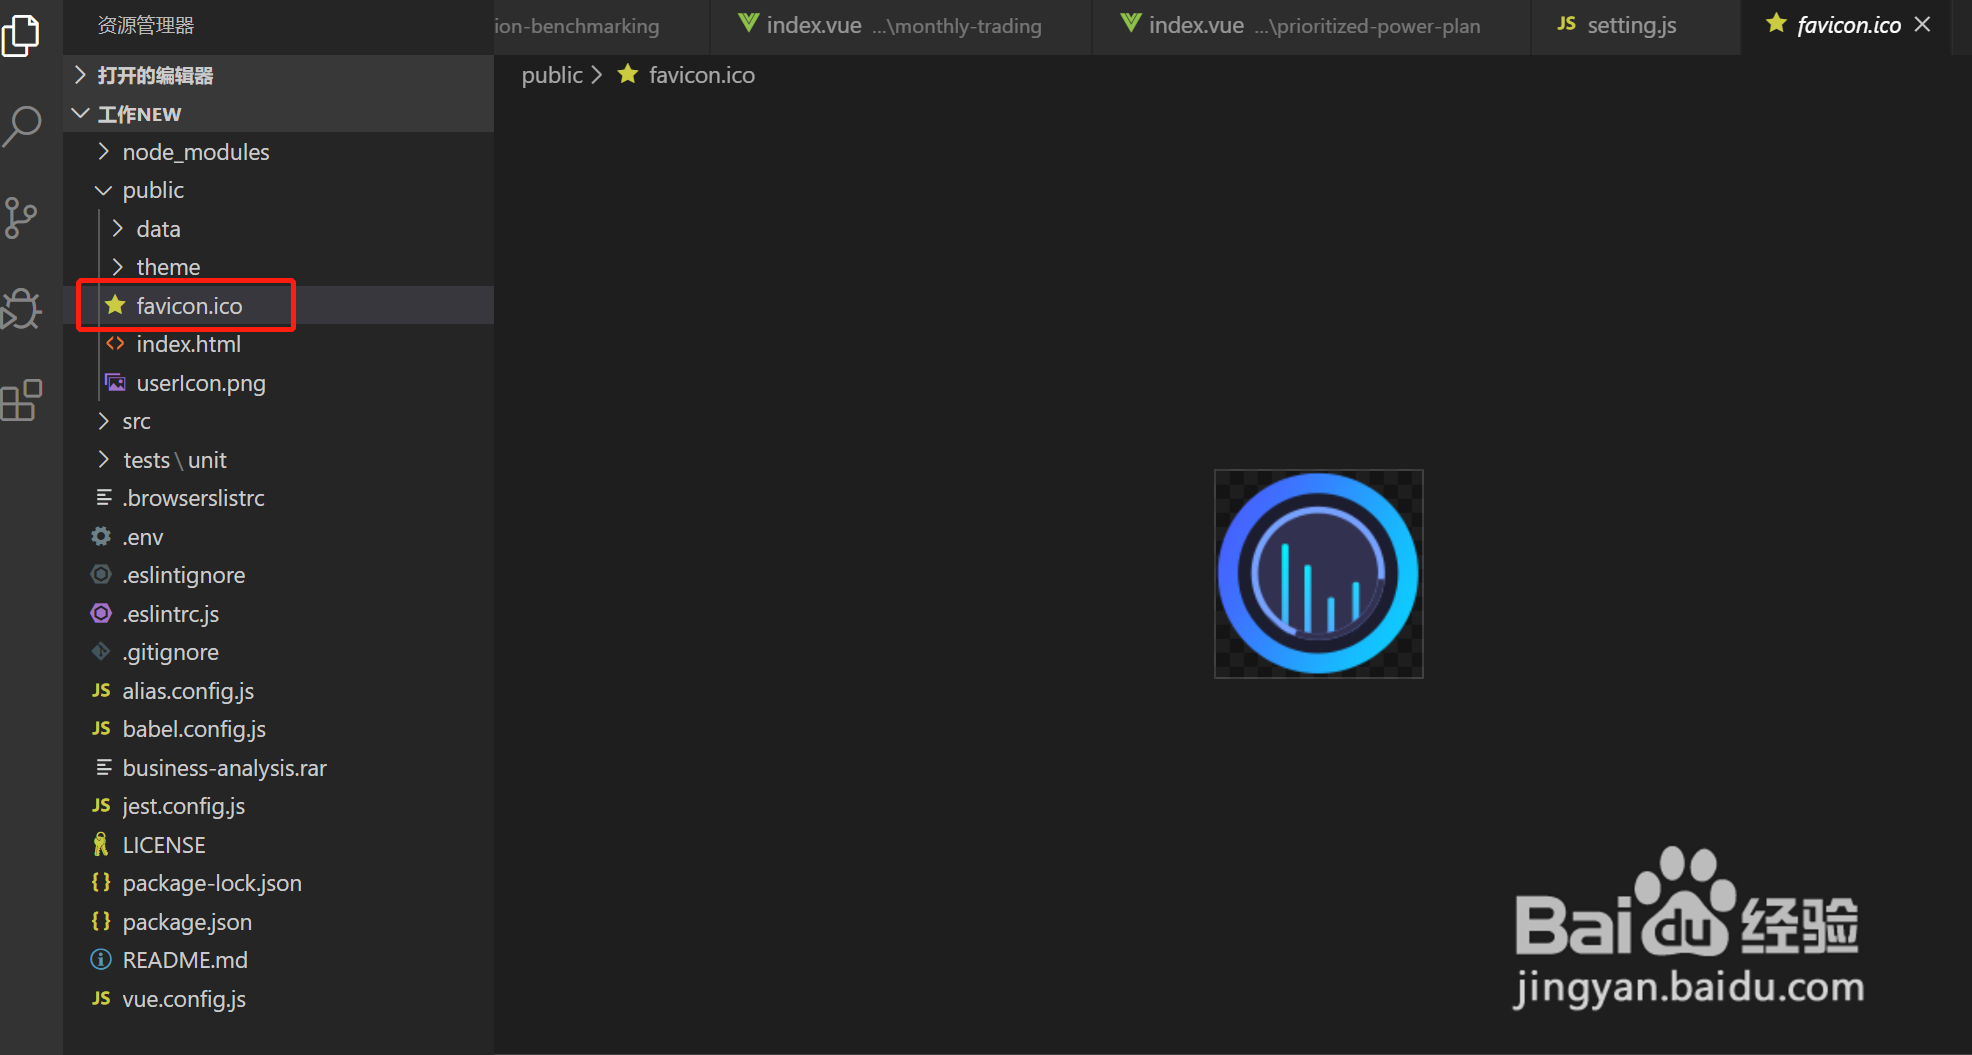Open userIcon.png file
Screen dimensions: 1972x1055
(278, 383)
